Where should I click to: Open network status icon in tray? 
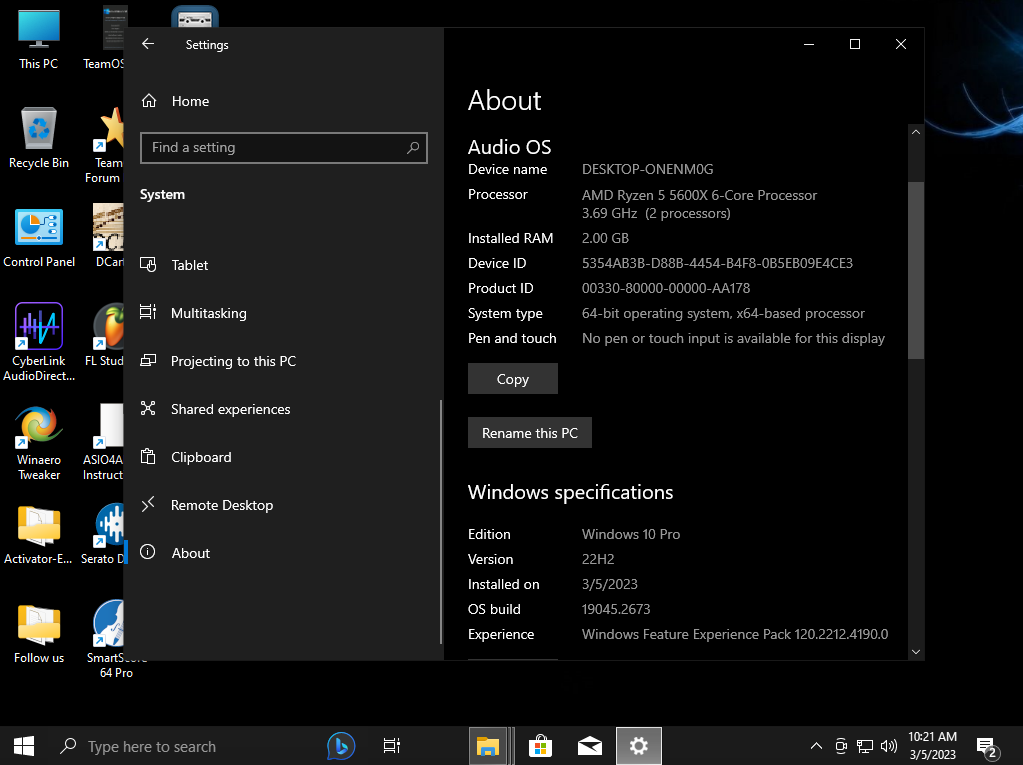(x=865, y=745)
